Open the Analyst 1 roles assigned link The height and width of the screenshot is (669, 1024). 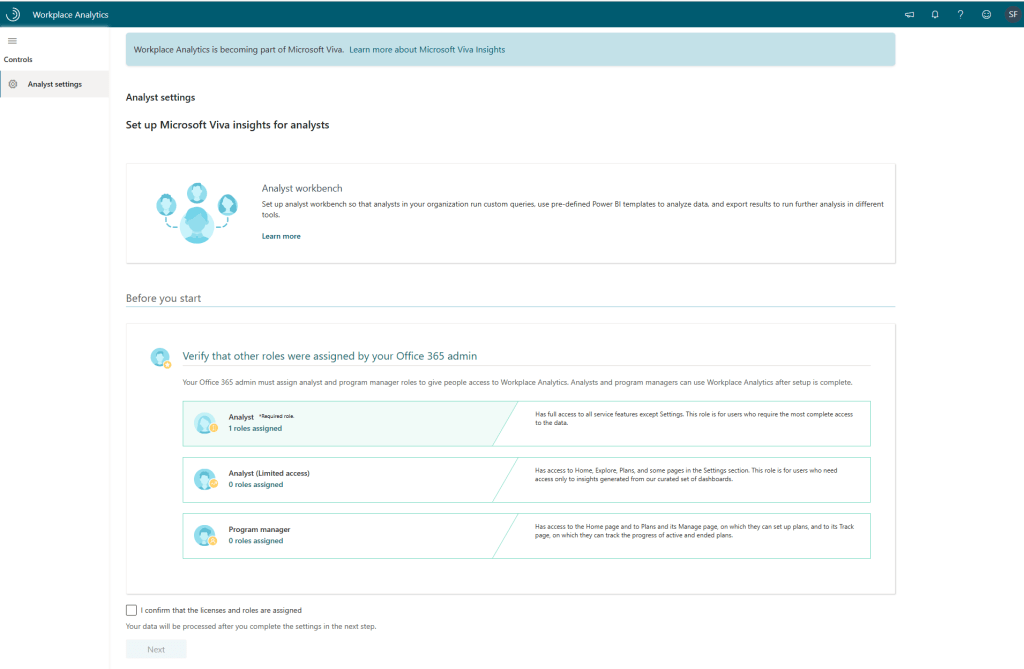255,428
